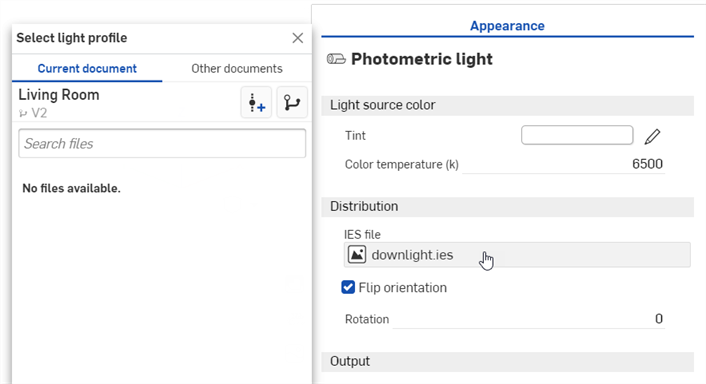This screenshot has height=384, width=706.
Task: Click the Distribution section header
Action: [x=507, y=207]
